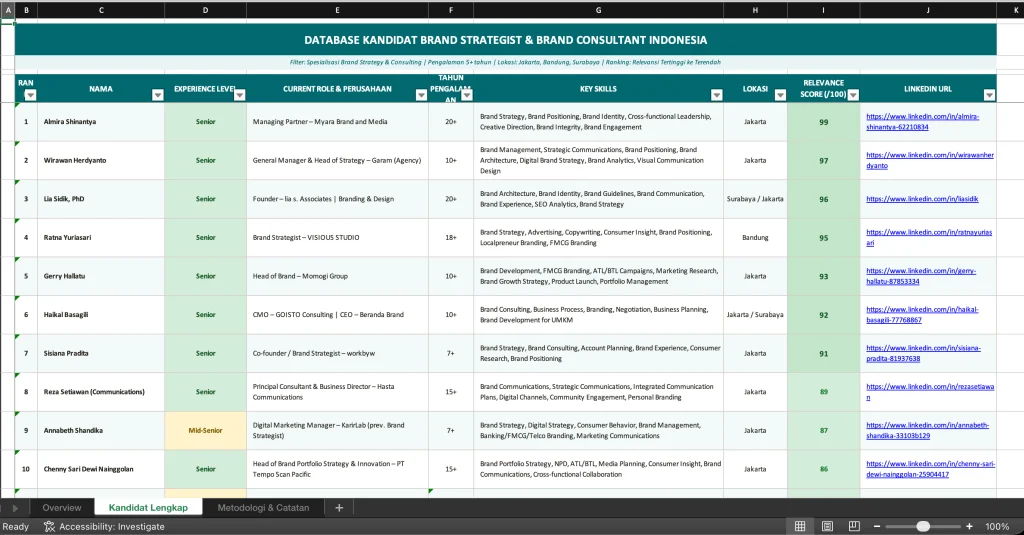
Task: Open the NAMA column filter dropdown
Action: (x=157, y=95)
